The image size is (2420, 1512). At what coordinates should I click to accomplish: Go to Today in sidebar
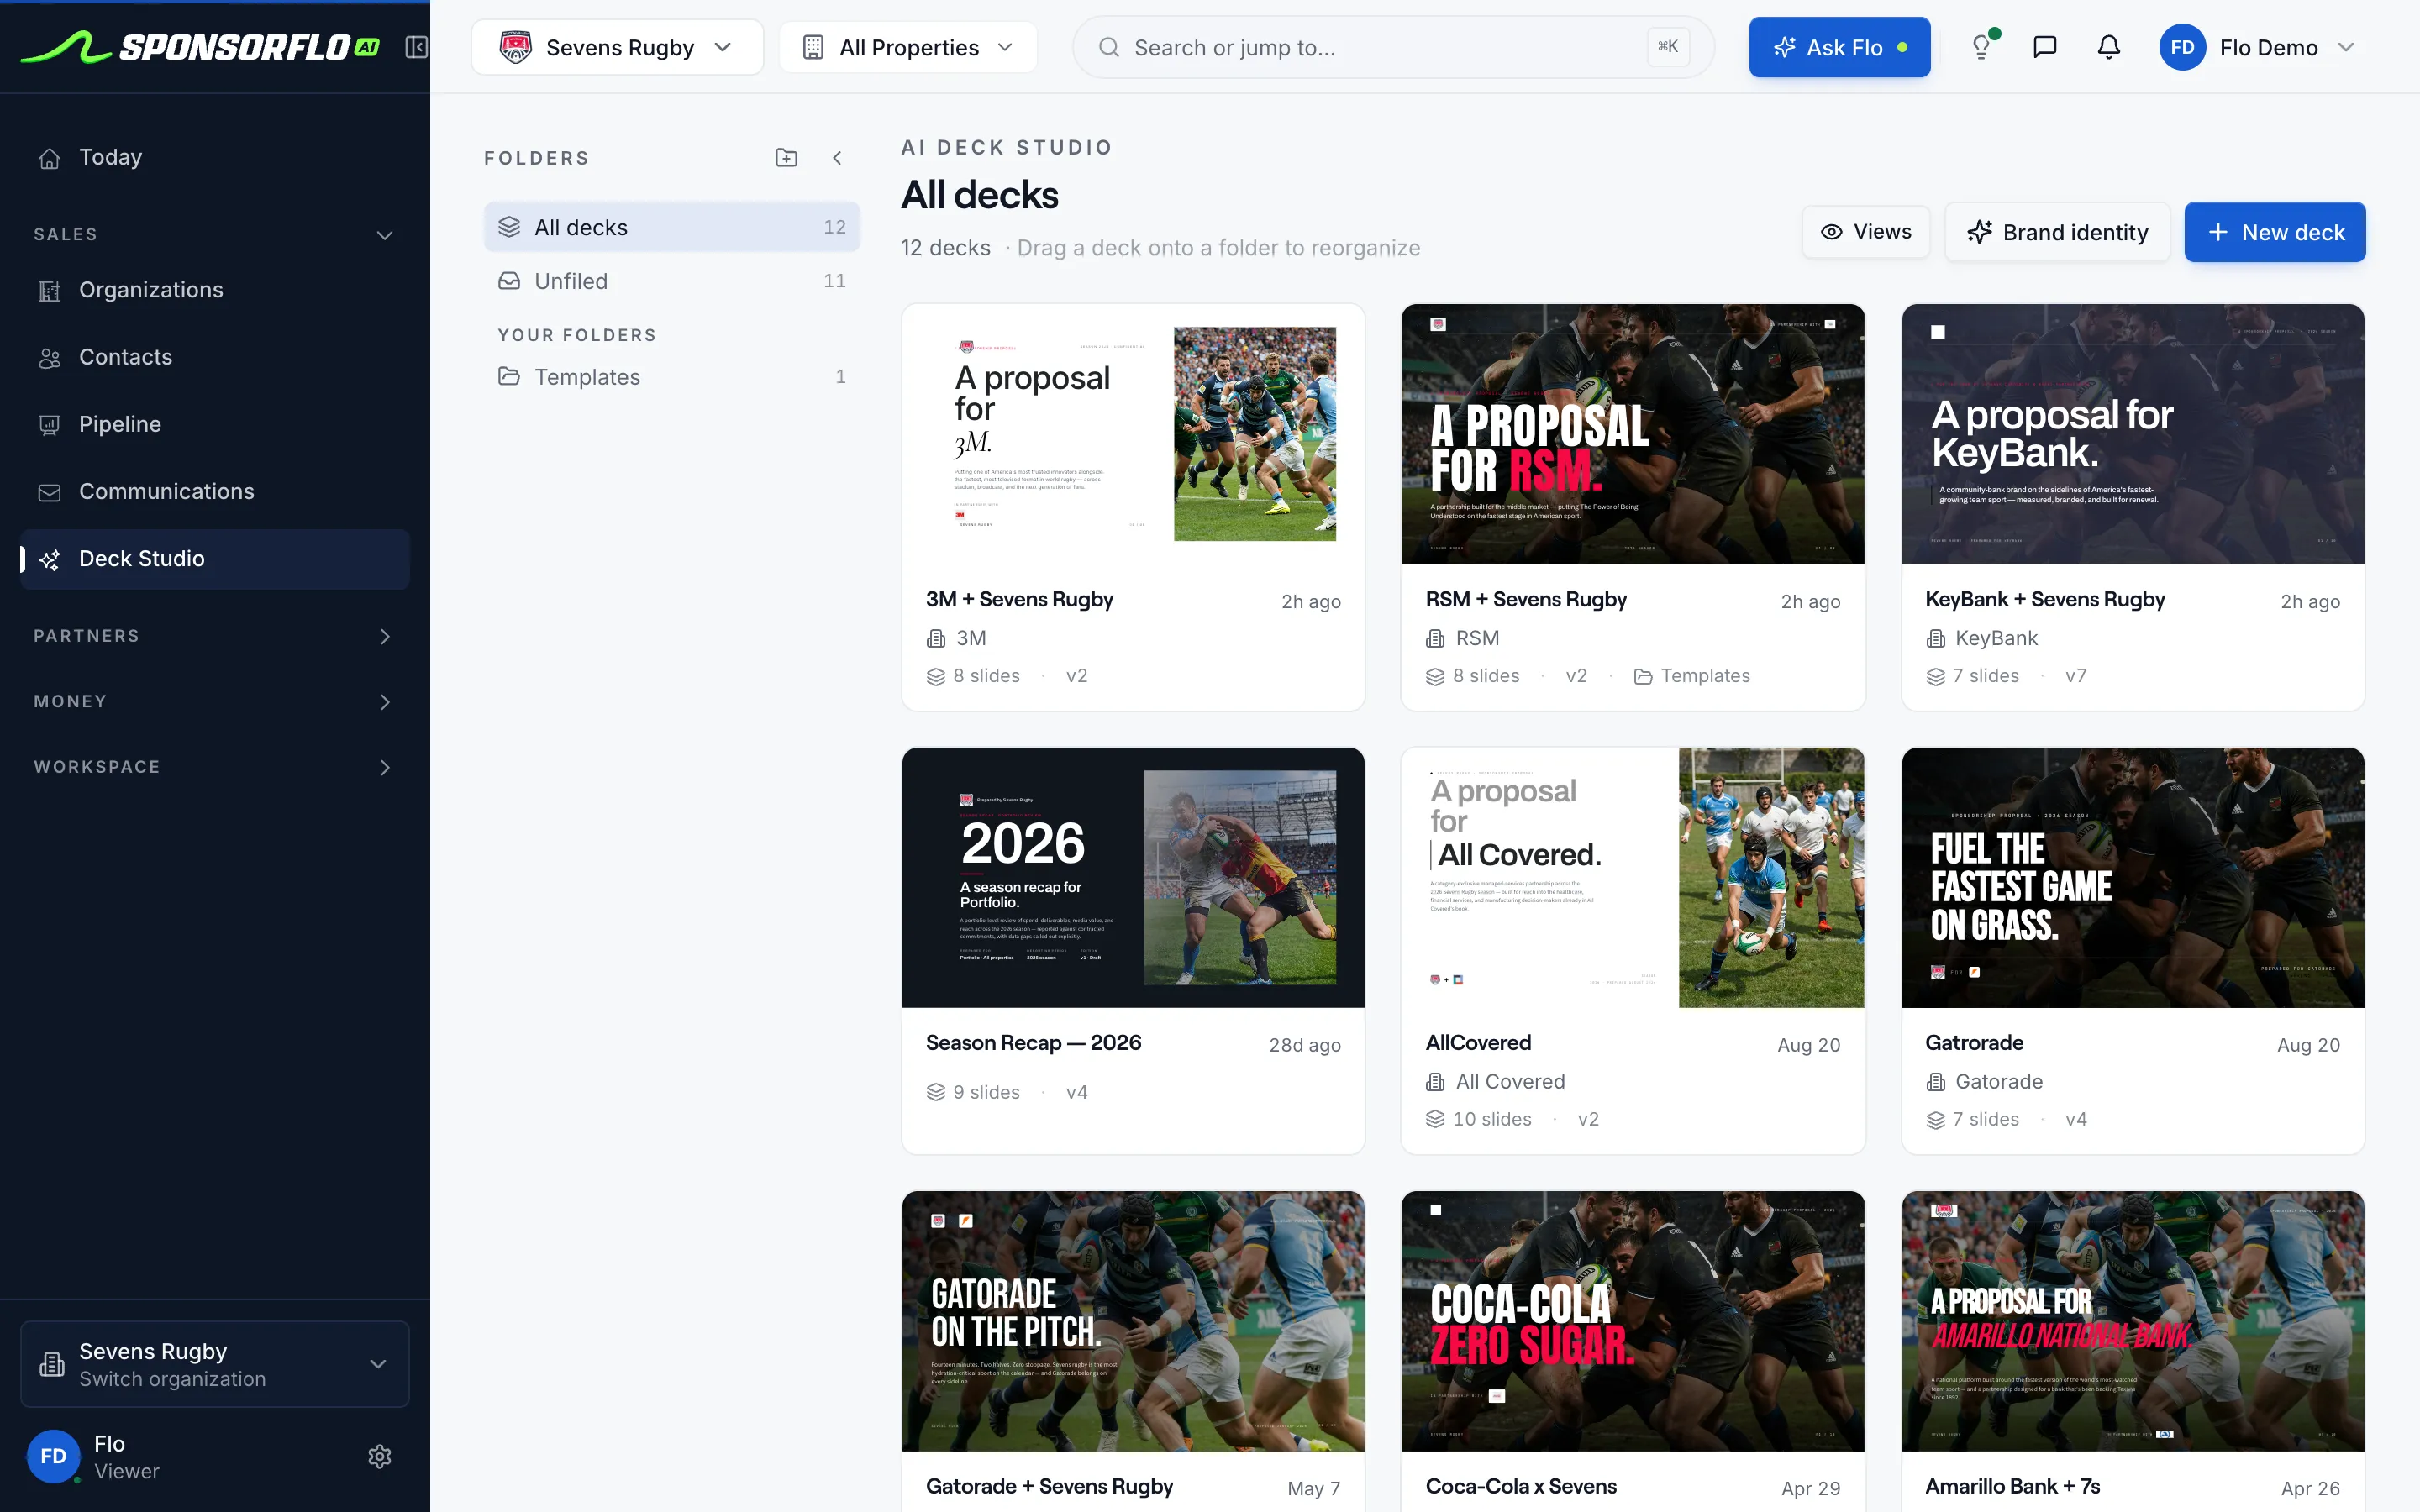pos(215,157)
